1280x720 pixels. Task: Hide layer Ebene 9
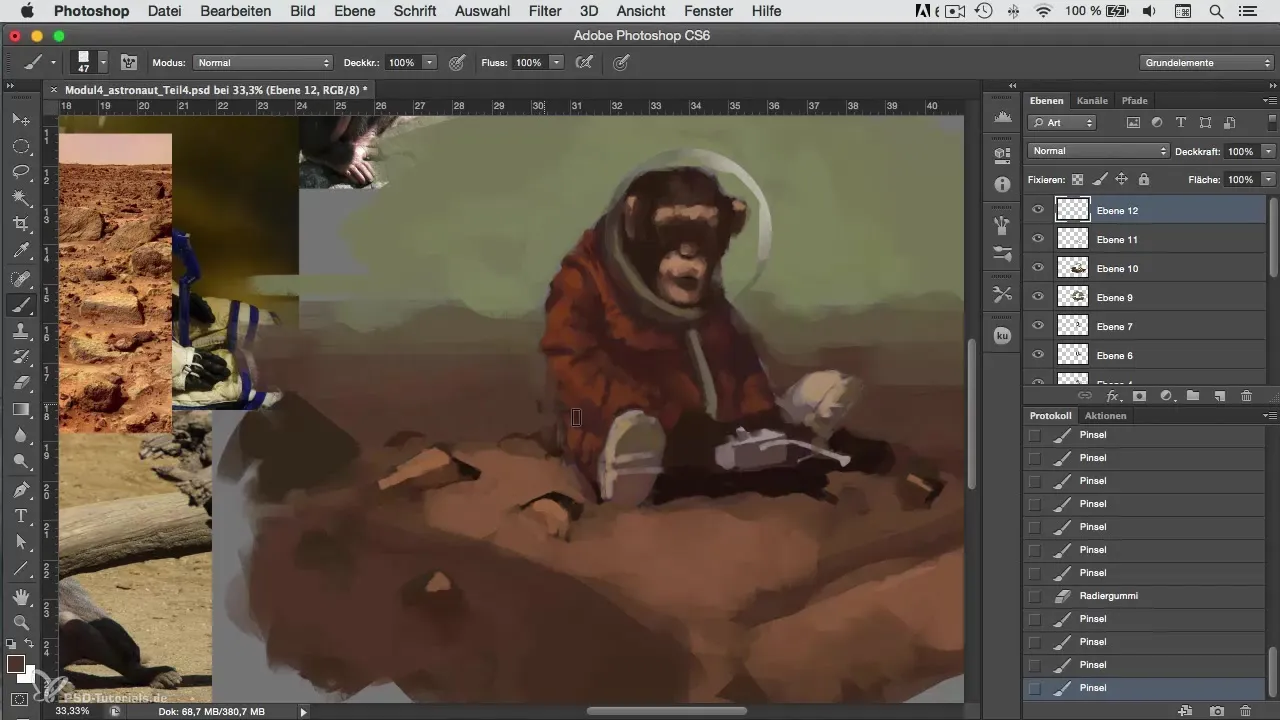click(x=1038, y=297)
